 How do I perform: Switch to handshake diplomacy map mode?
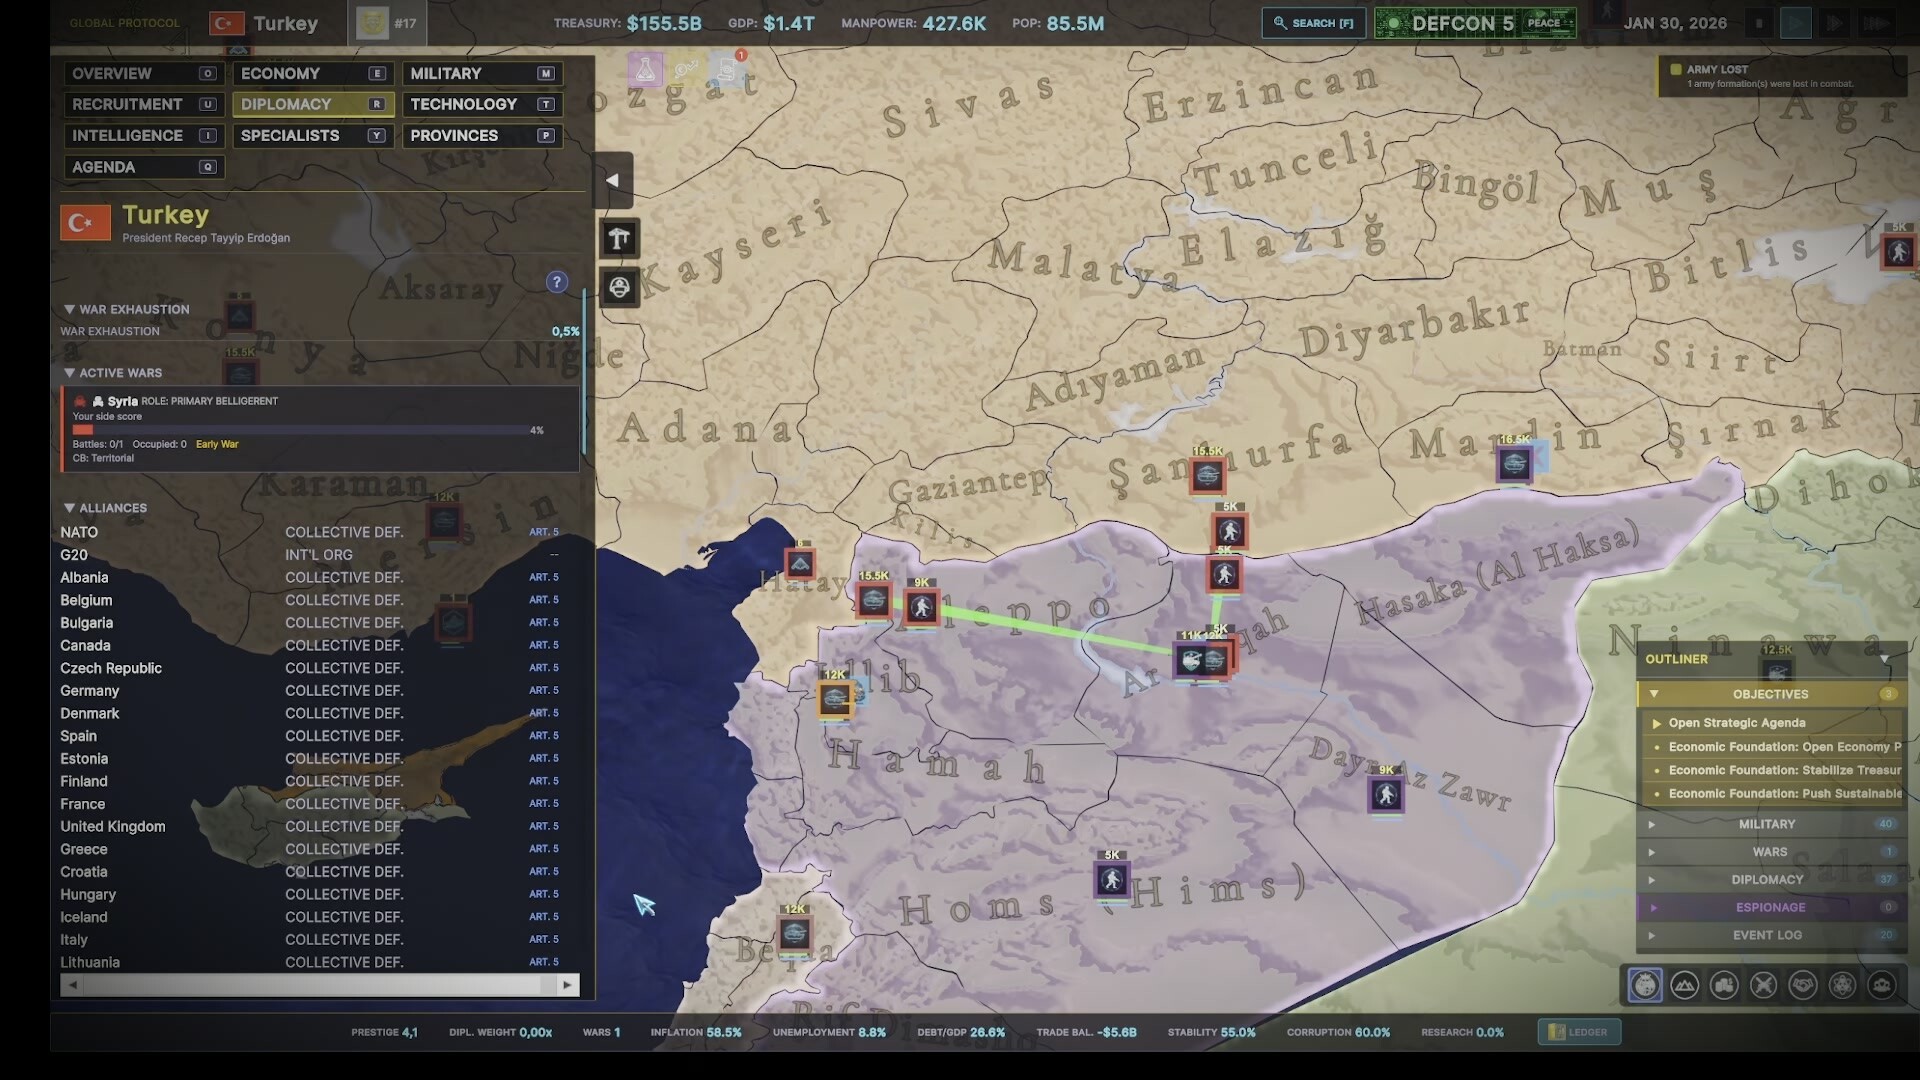coord(1803,985)
